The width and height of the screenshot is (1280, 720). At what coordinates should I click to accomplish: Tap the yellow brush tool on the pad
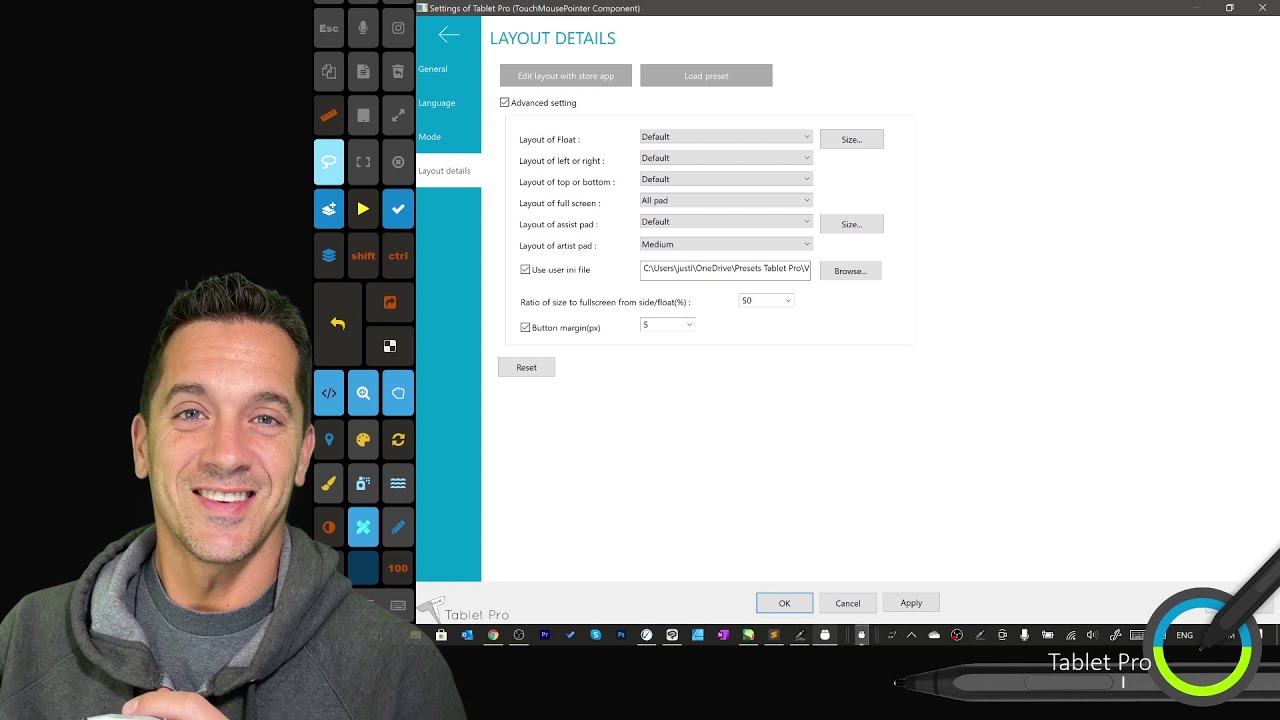pos(329,483)
